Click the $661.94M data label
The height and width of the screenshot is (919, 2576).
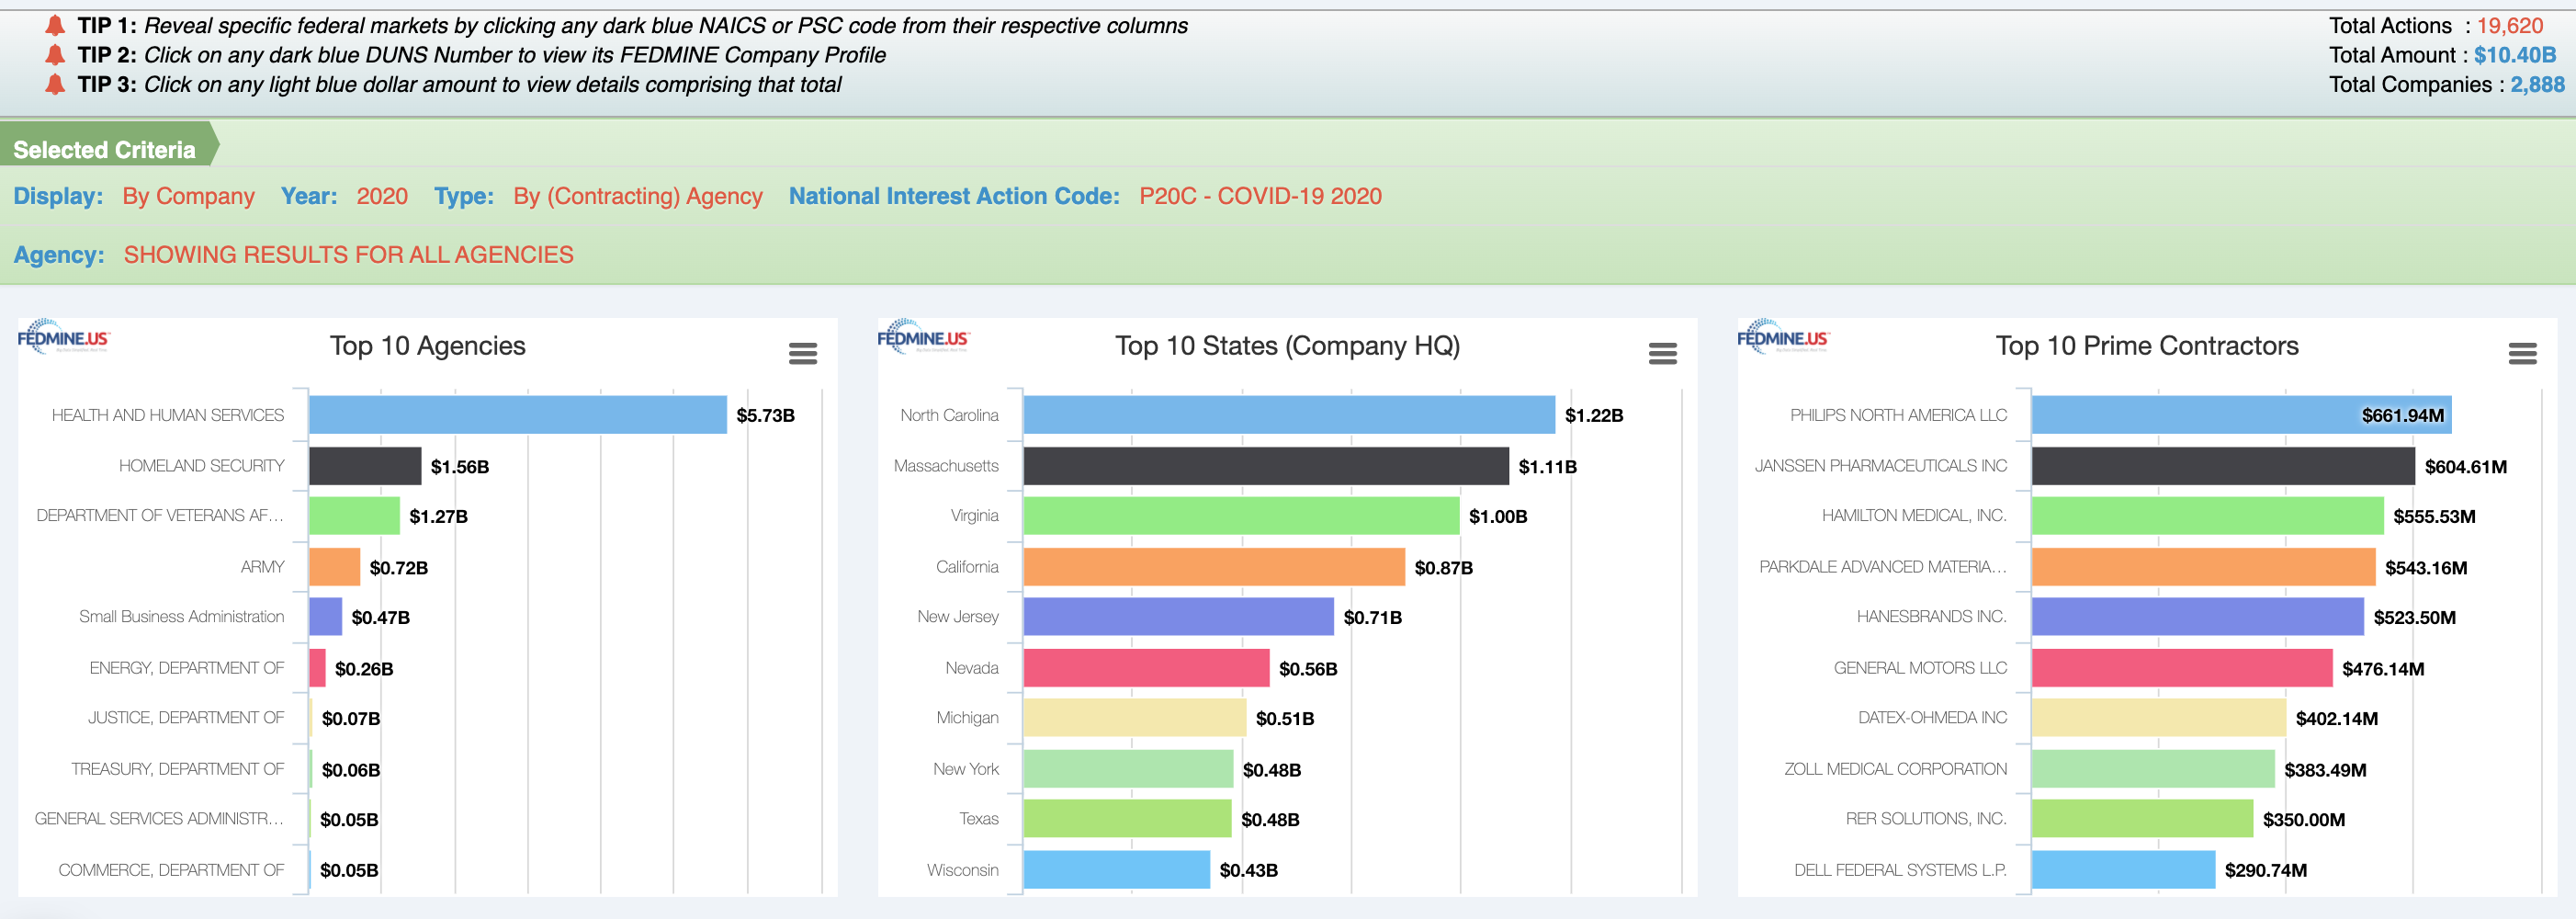[2402, 416]
